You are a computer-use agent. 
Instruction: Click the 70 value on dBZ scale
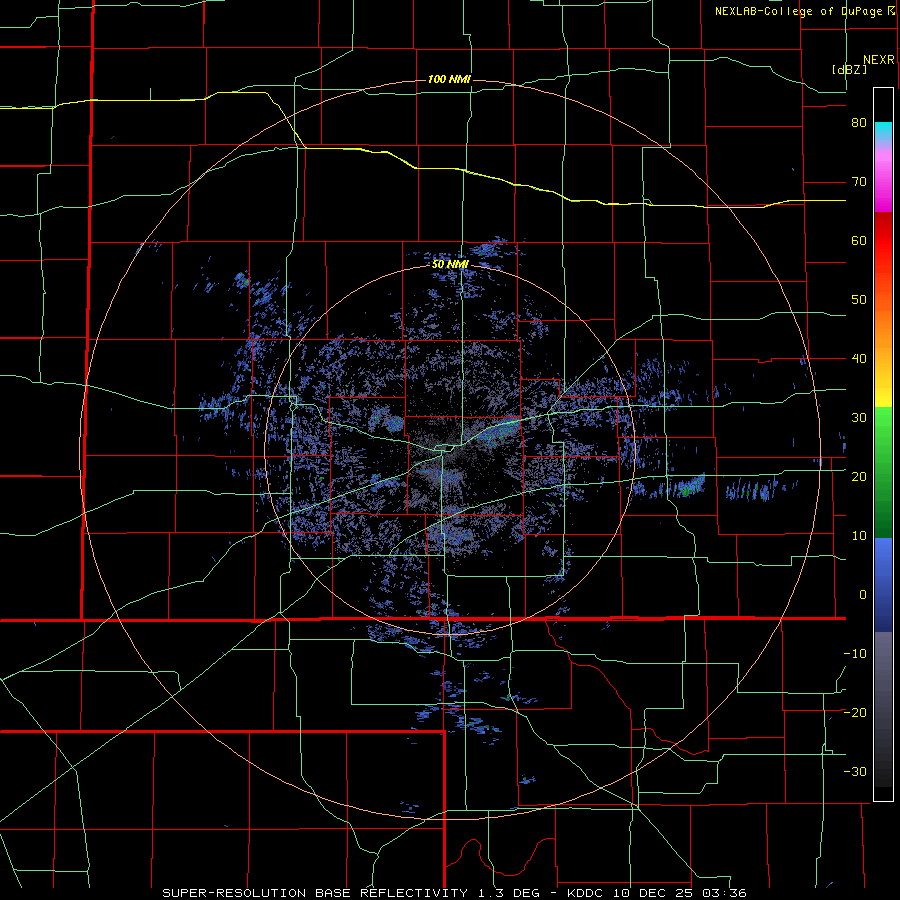coord(859,182)
